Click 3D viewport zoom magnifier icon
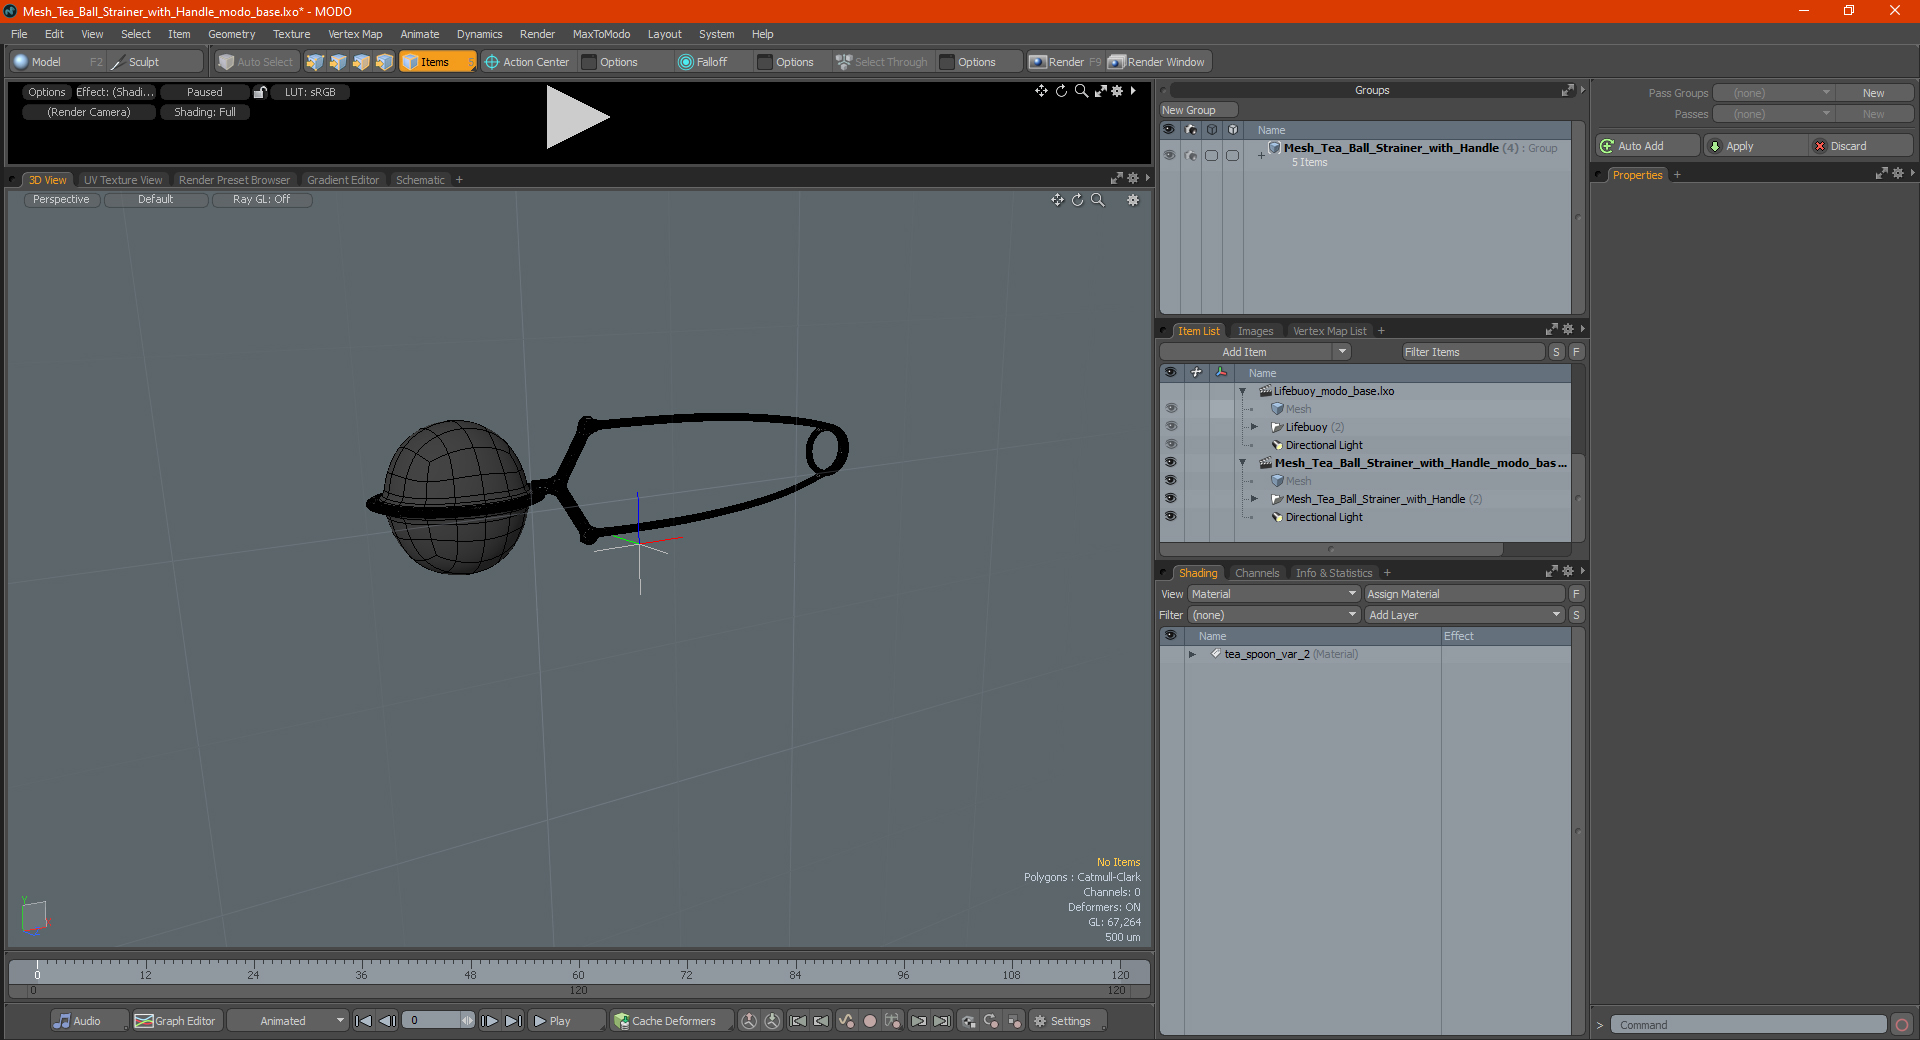 click(1098, 200)
